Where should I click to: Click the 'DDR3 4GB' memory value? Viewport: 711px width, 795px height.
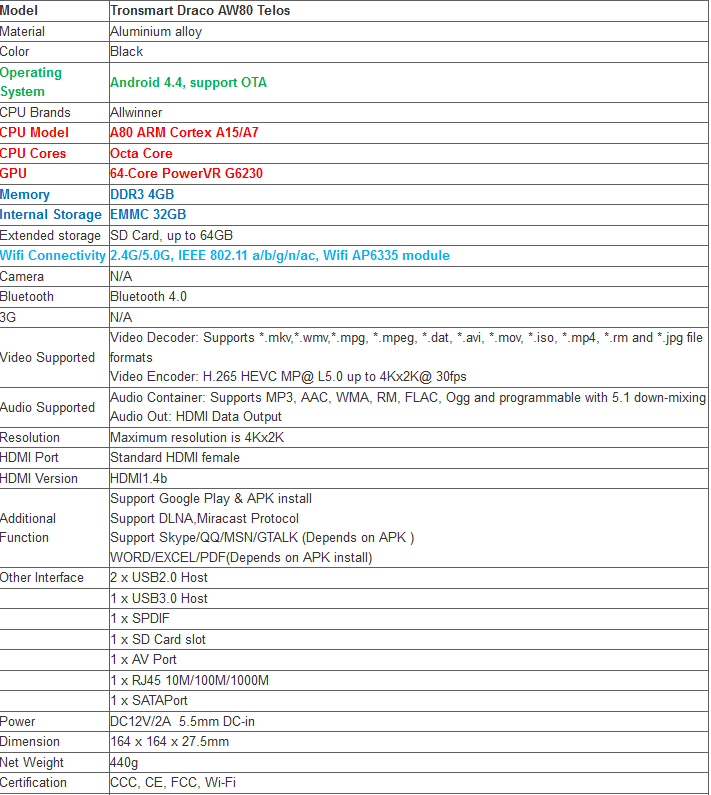[x=142, y=195]
